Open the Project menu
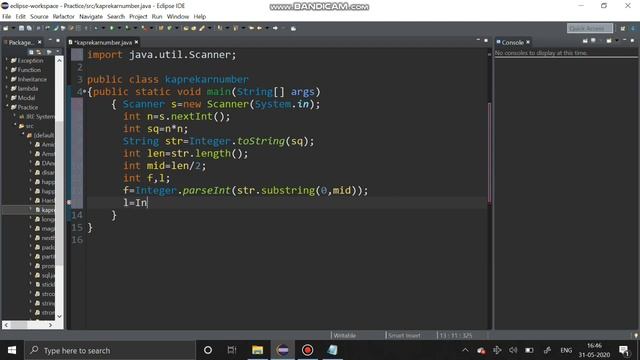 138,16
